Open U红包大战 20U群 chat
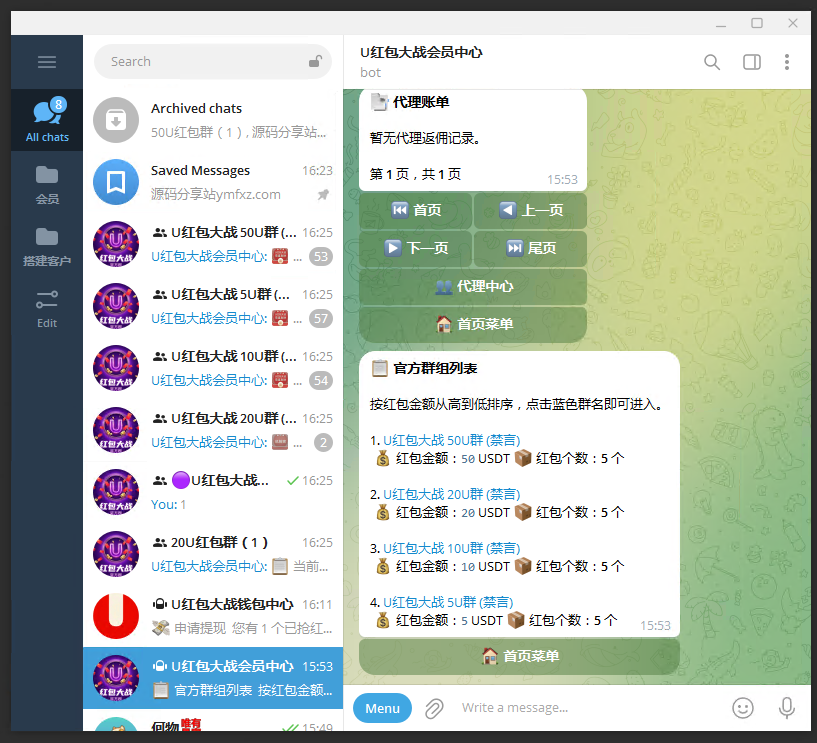The height and width of the screenshot is (743, 817). [x=213, y=430]
